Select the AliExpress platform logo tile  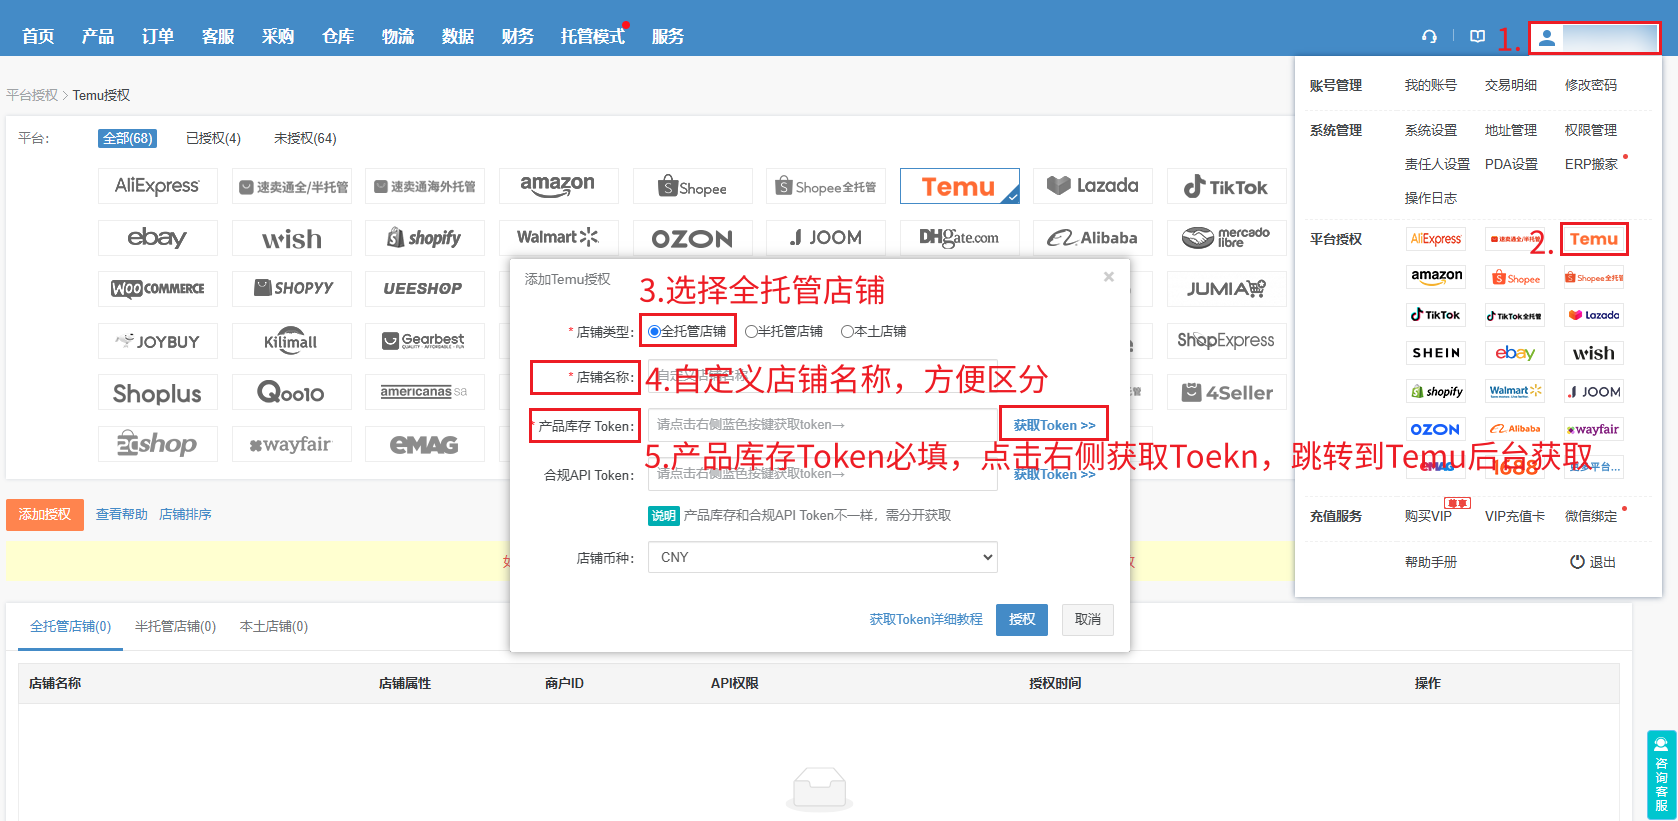157,186
